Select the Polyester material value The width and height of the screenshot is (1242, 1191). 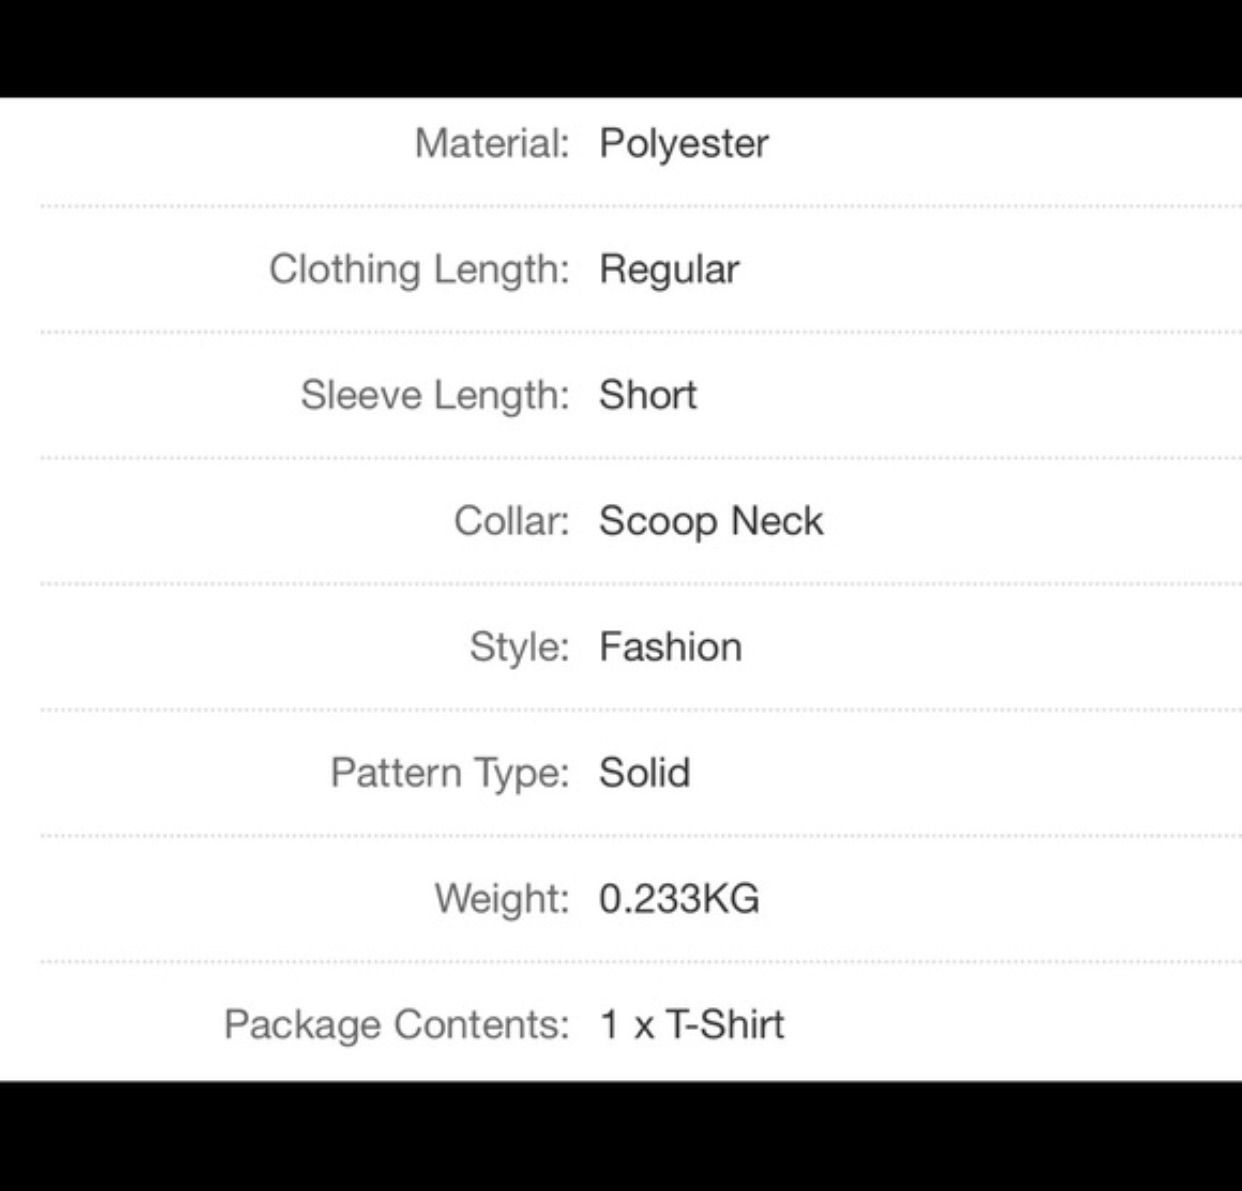coord(683,144)
